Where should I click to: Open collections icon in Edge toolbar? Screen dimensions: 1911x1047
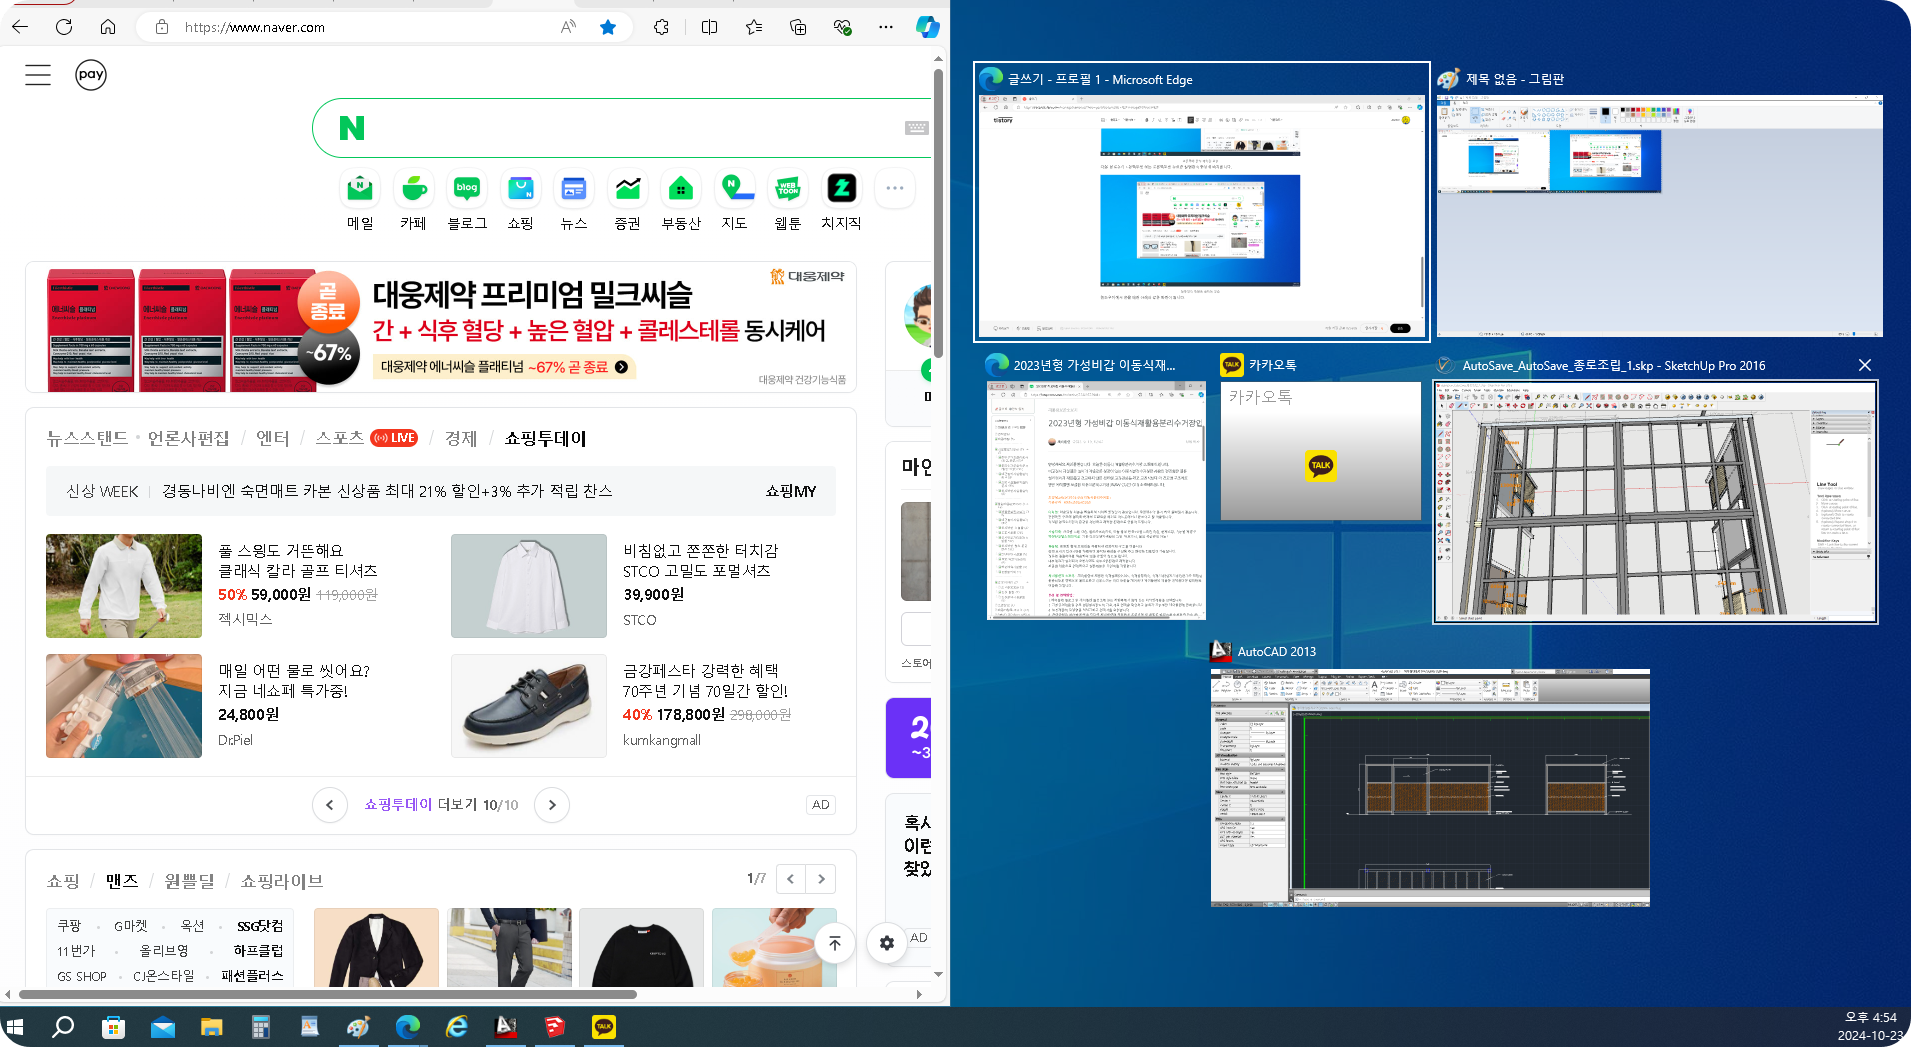(x=798, y=27)
